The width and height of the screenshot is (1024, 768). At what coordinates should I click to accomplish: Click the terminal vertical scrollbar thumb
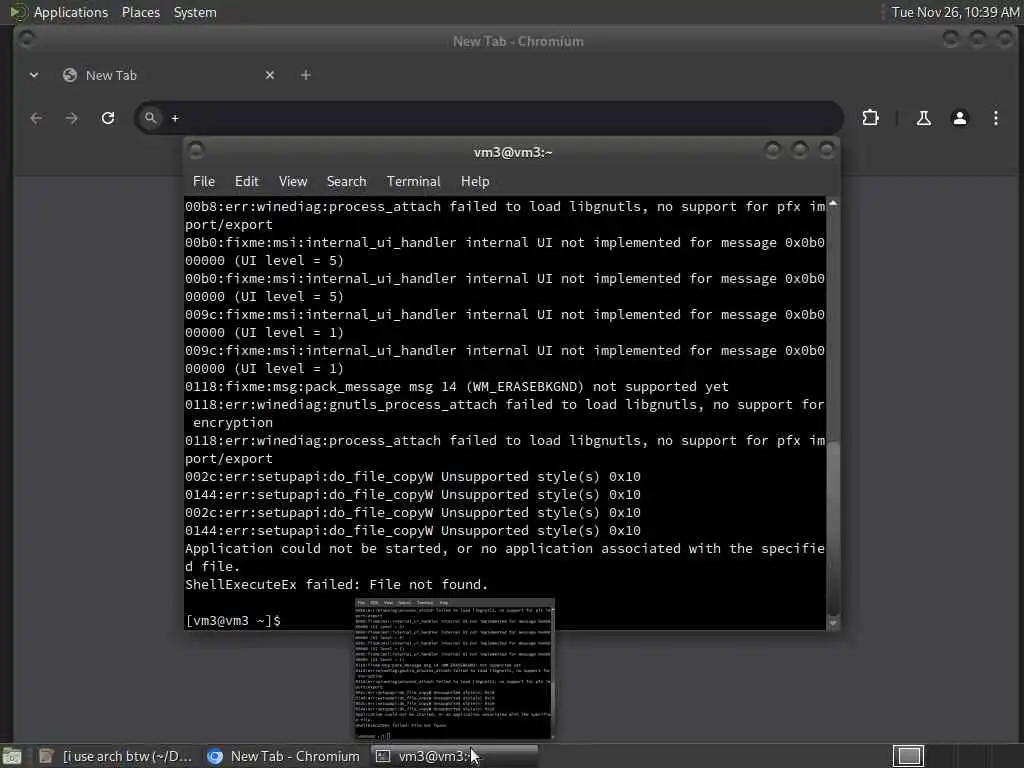(833, 528)
